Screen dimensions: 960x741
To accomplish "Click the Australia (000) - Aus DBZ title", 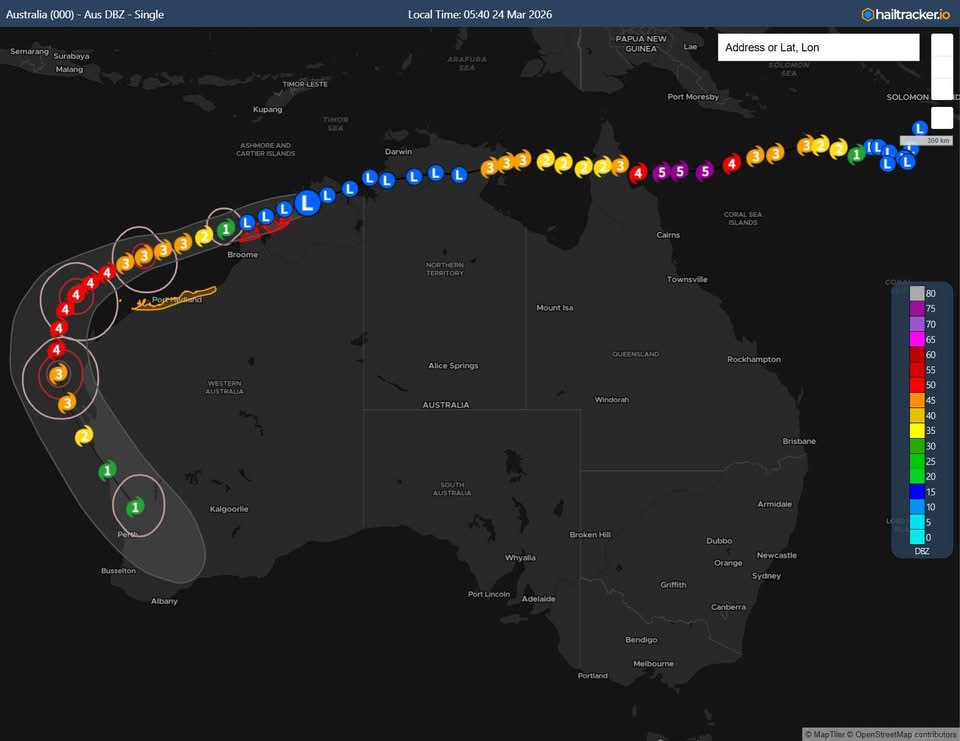I will tap(85, 14).
